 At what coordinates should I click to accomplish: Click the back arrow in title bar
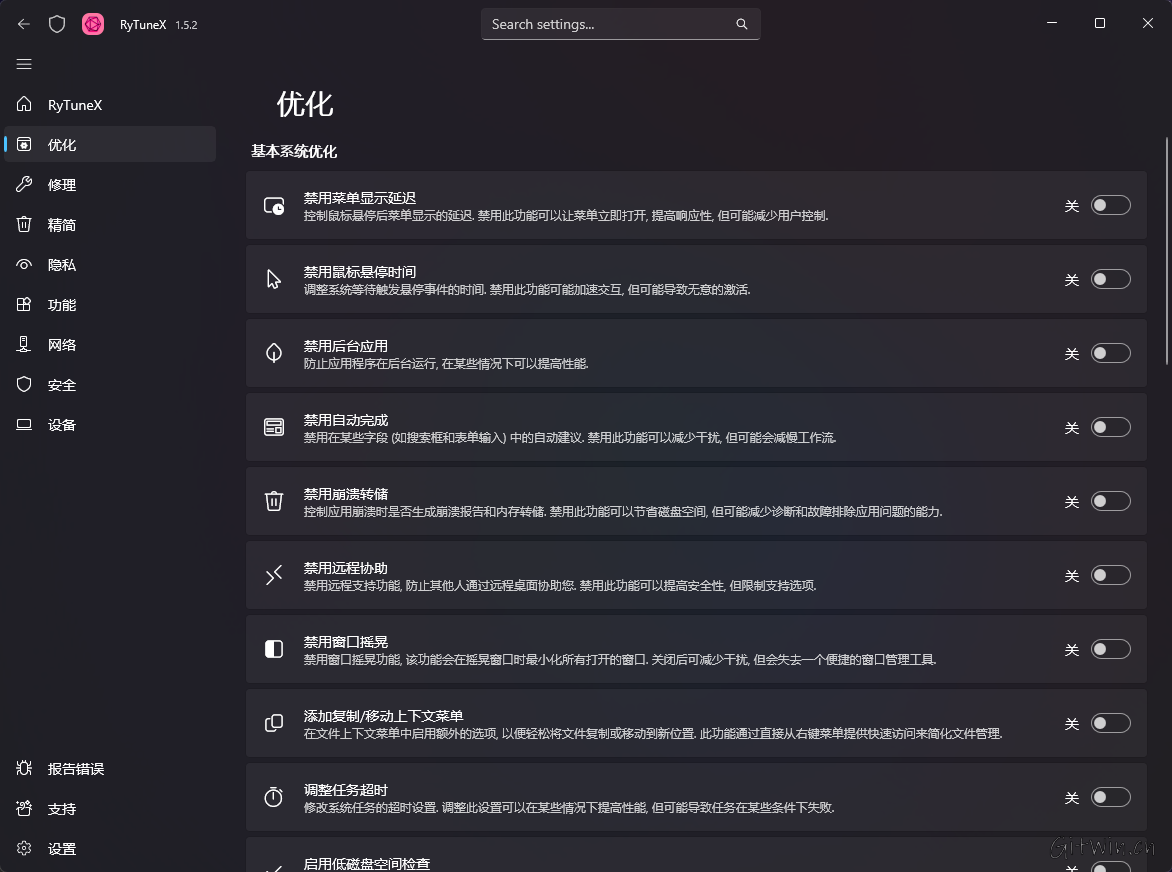[24, 24]
